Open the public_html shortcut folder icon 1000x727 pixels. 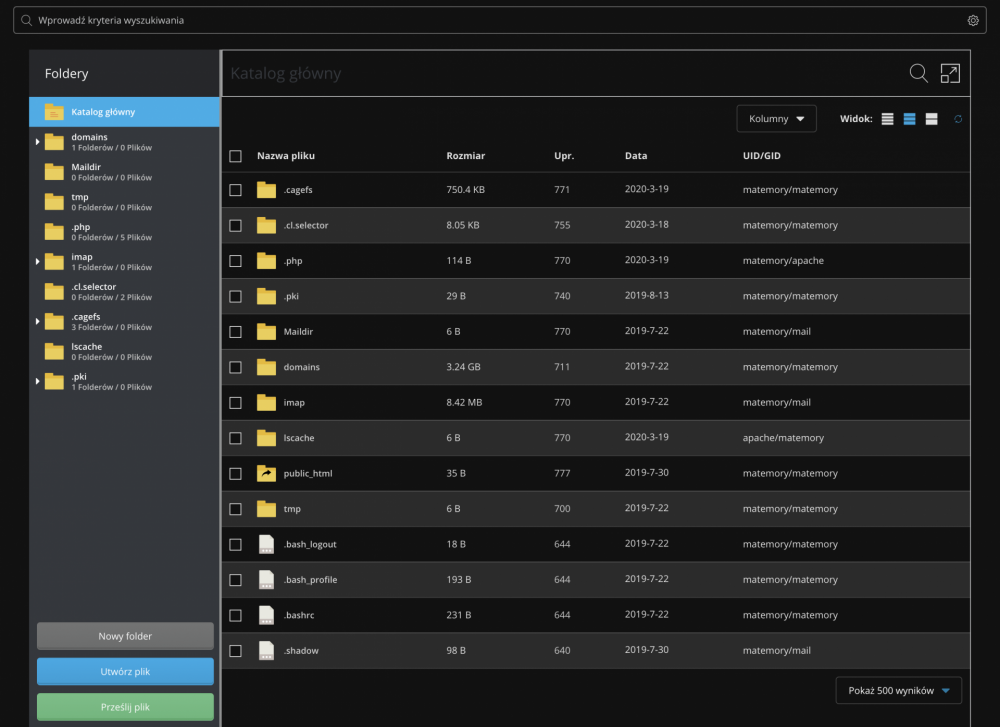266,473
